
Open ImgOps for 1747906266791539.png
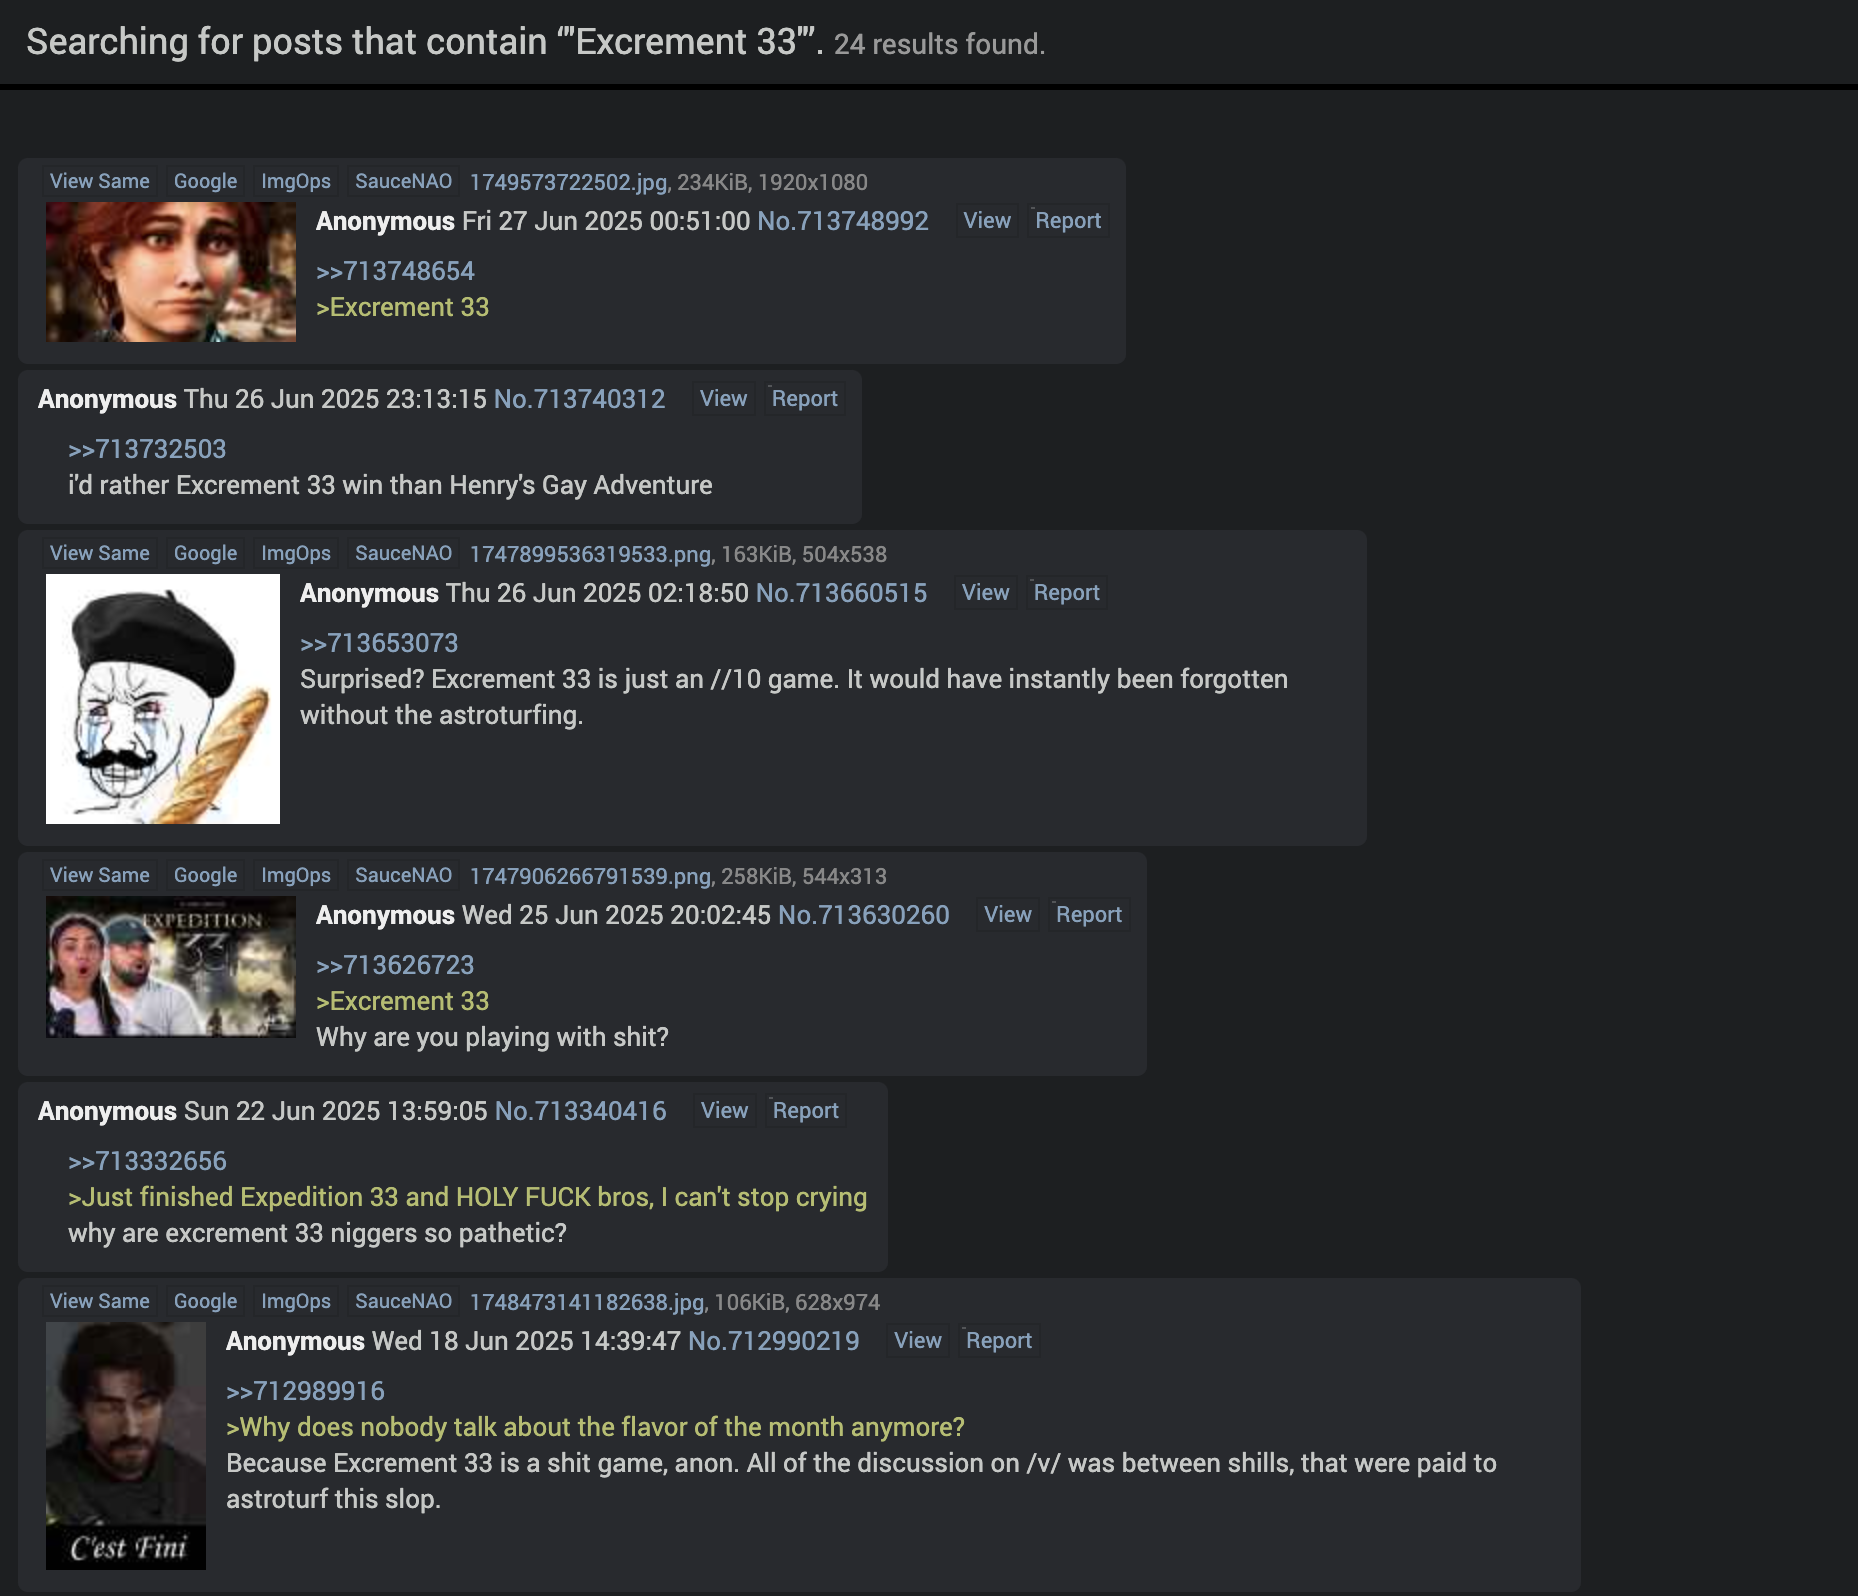coord(296,875)
